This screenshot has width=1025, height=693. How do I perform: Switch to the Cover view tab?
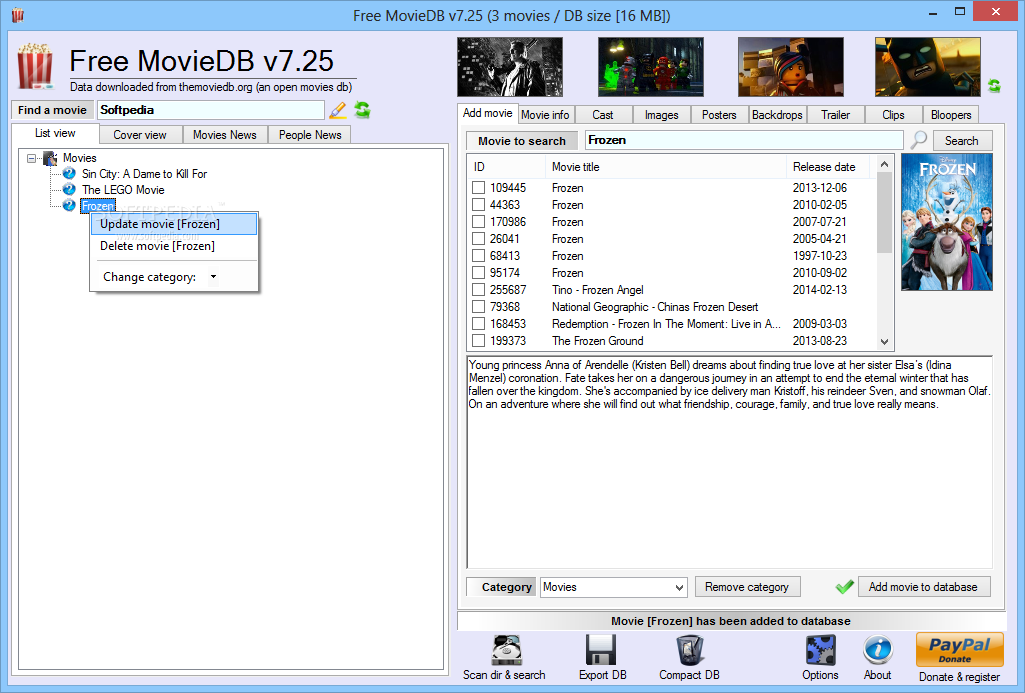pos(140,135)
